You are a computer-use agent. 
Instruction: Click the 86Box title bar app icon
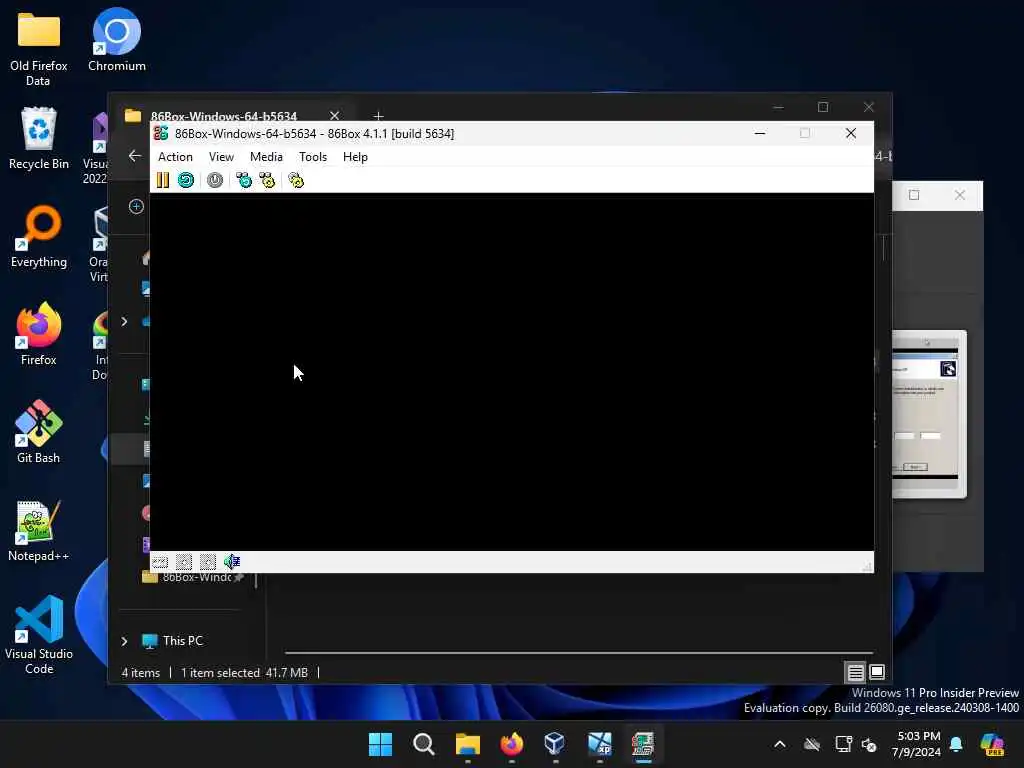[161, 133]
